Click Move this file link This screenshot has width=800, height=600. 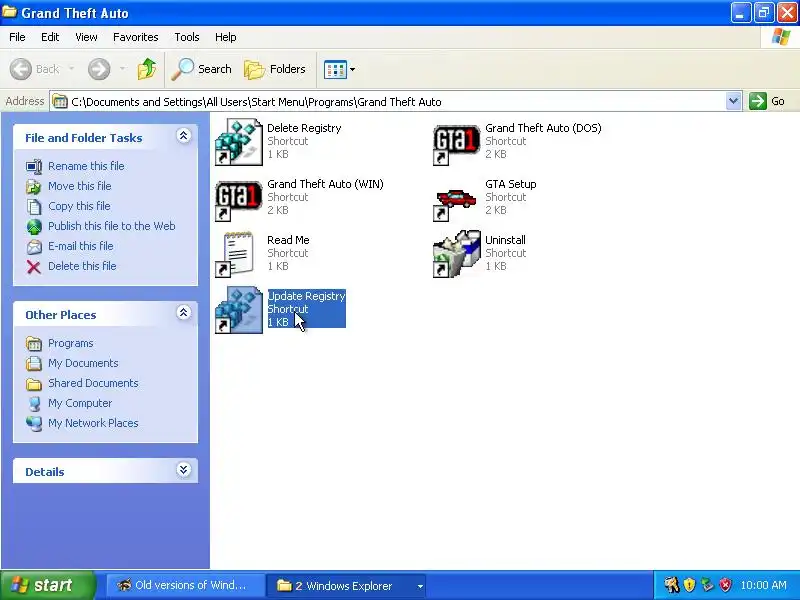pos(80,186)
